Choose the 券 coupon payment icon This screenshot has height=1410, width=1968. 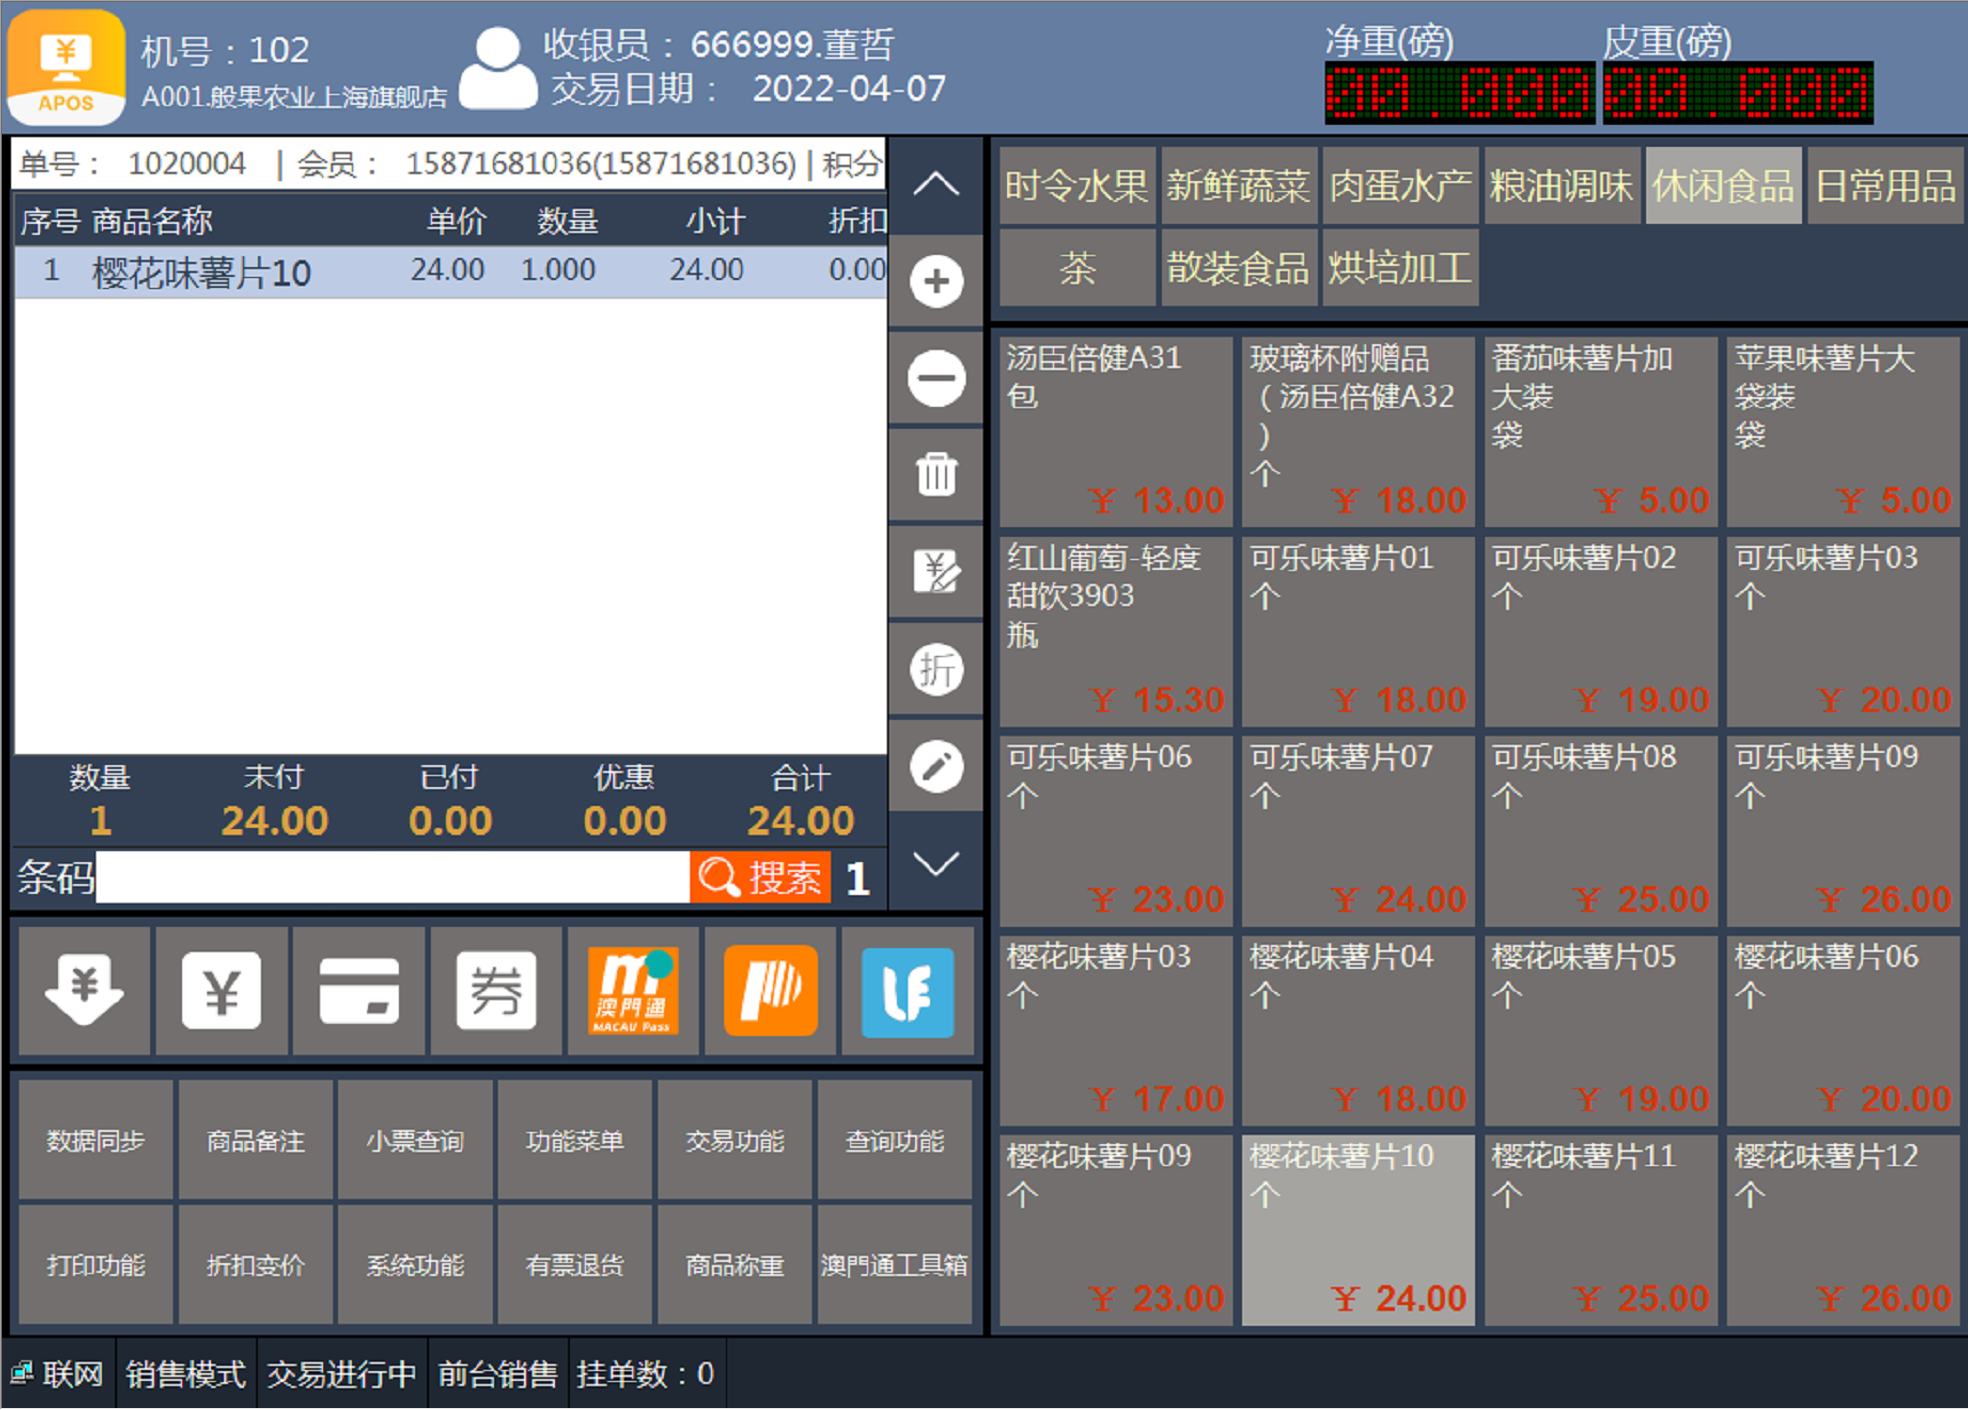(496, 990)
